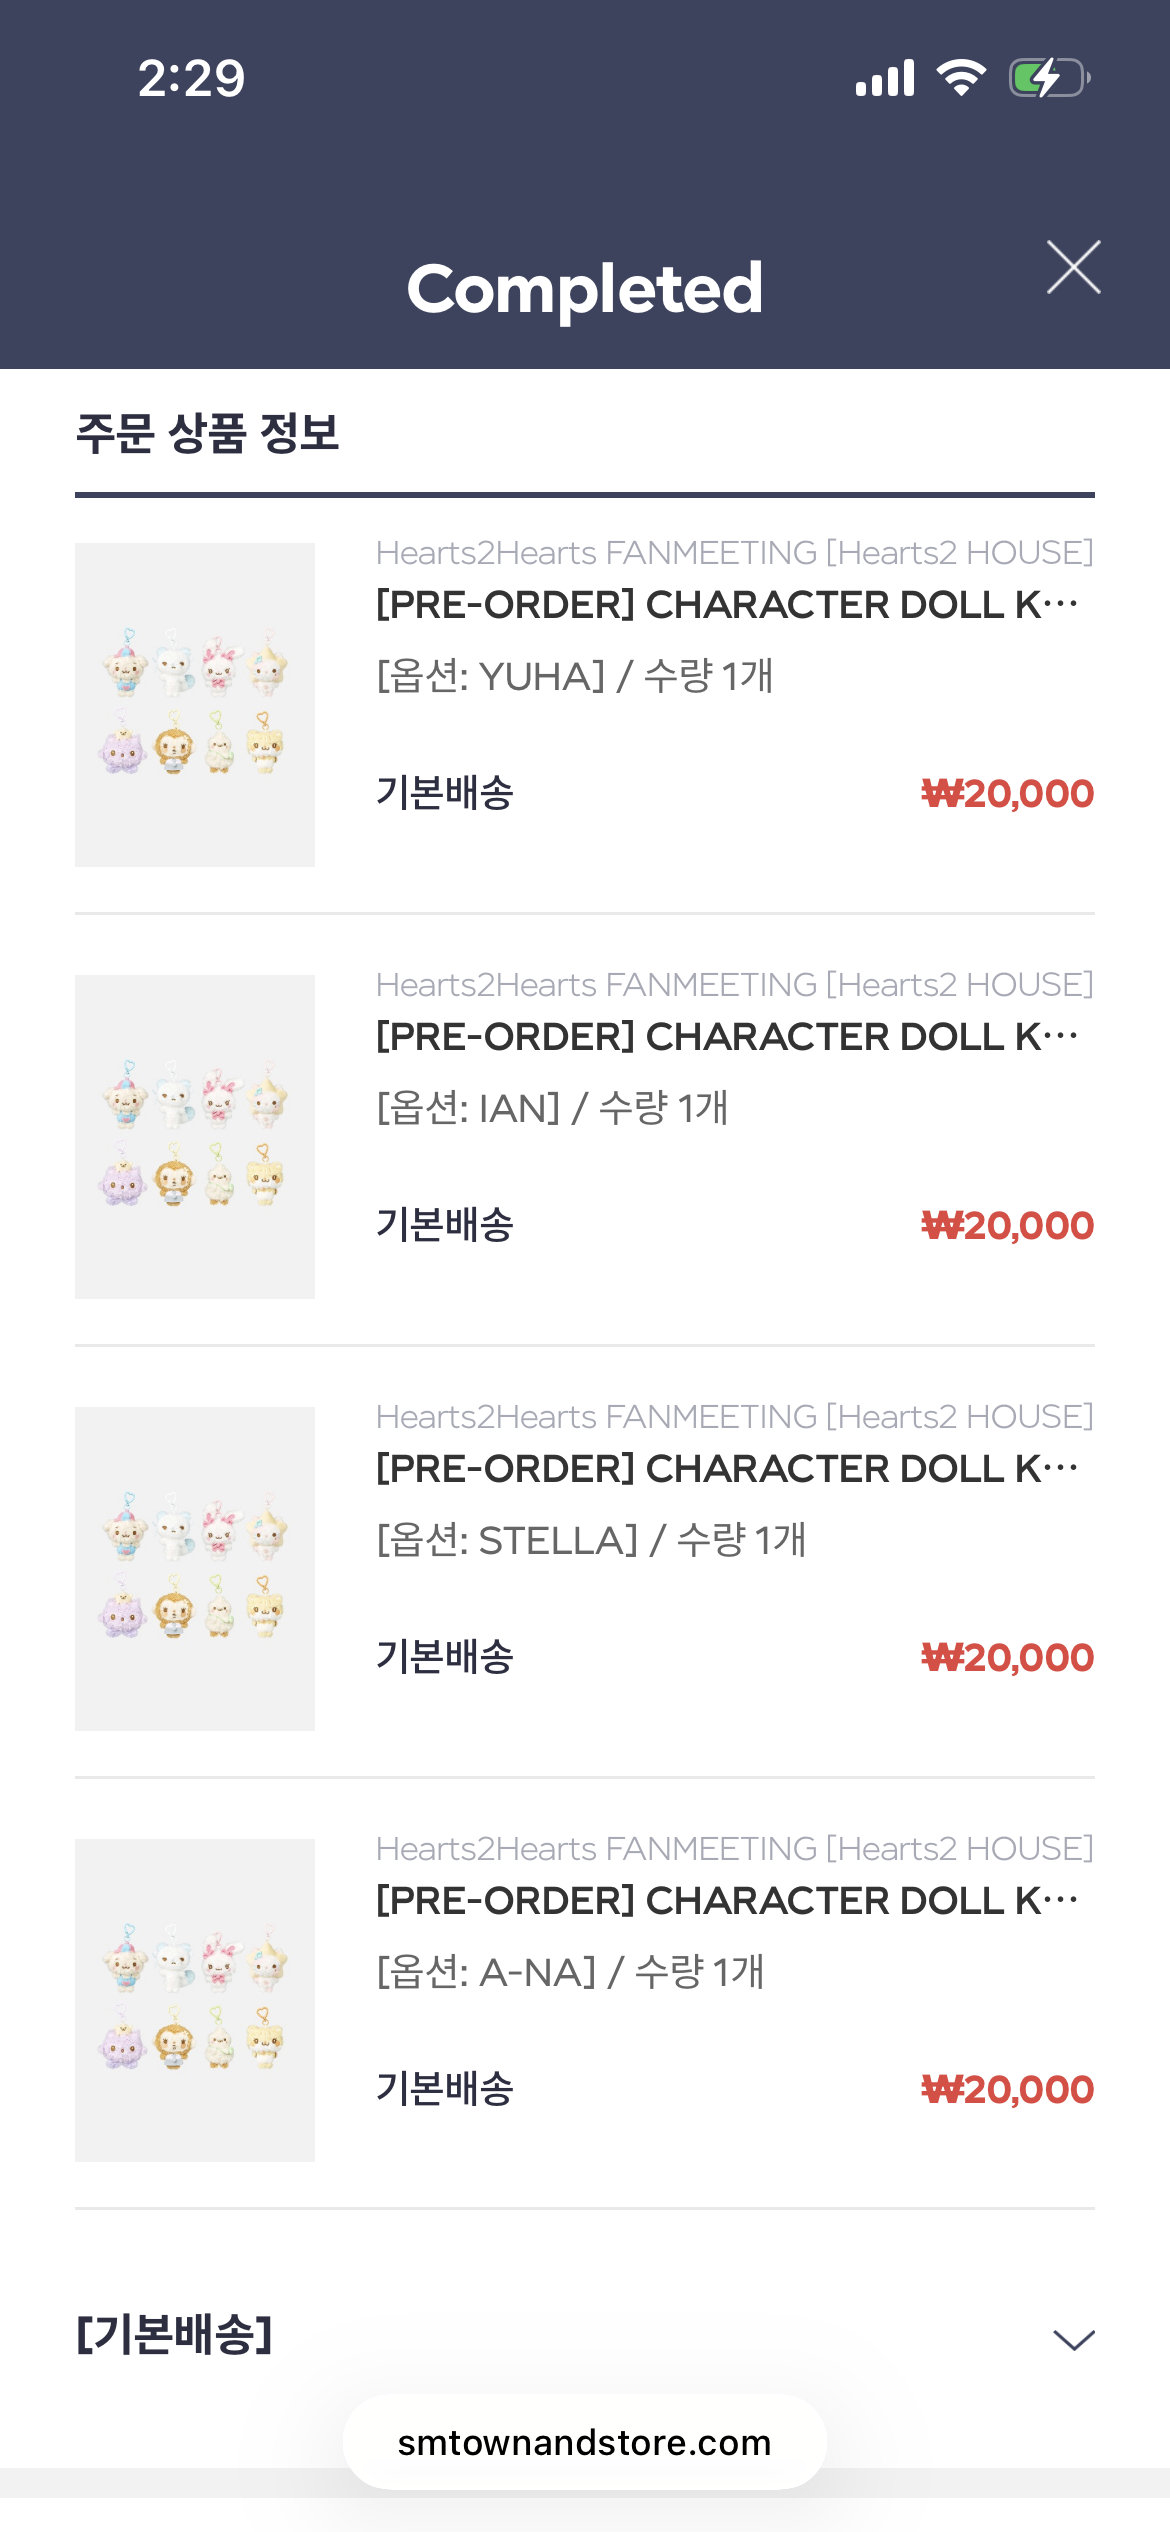Screen dimensions: 1170x2532
Task: Close the Completed order page
Action: tap(1073, 267)
